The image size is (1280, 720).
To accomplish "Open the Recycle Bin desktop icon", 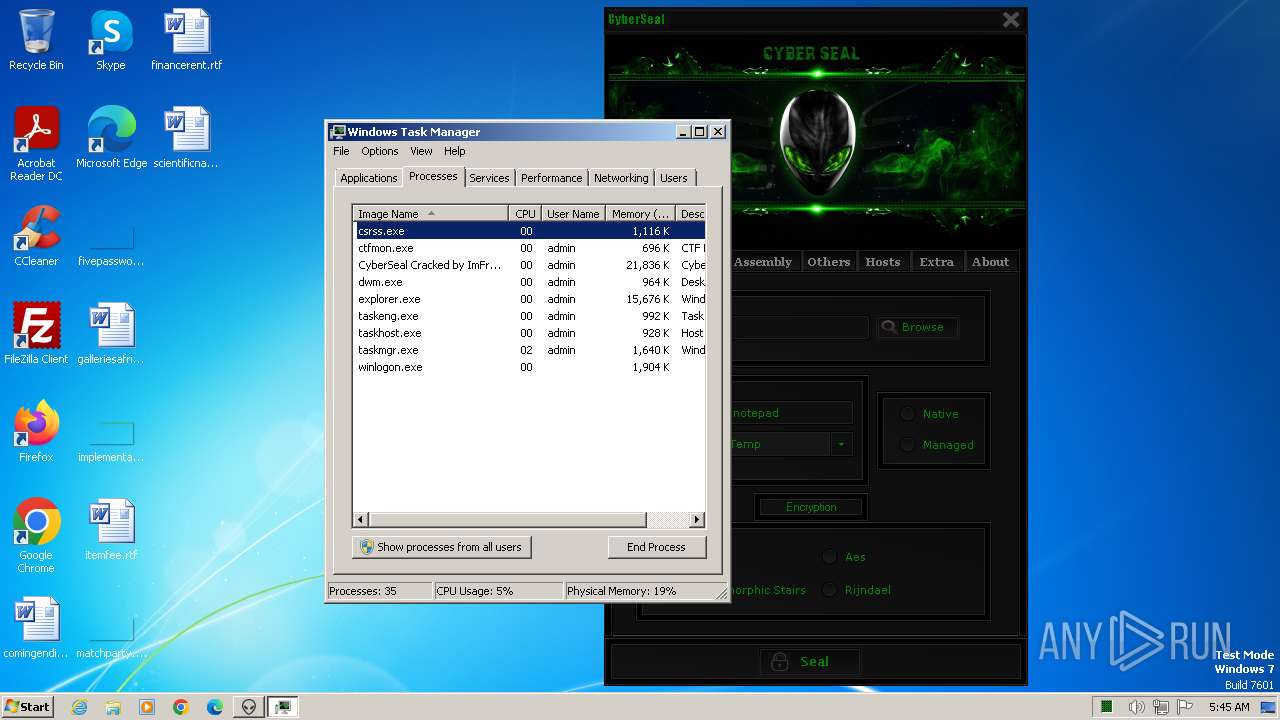I will (36, 40).
